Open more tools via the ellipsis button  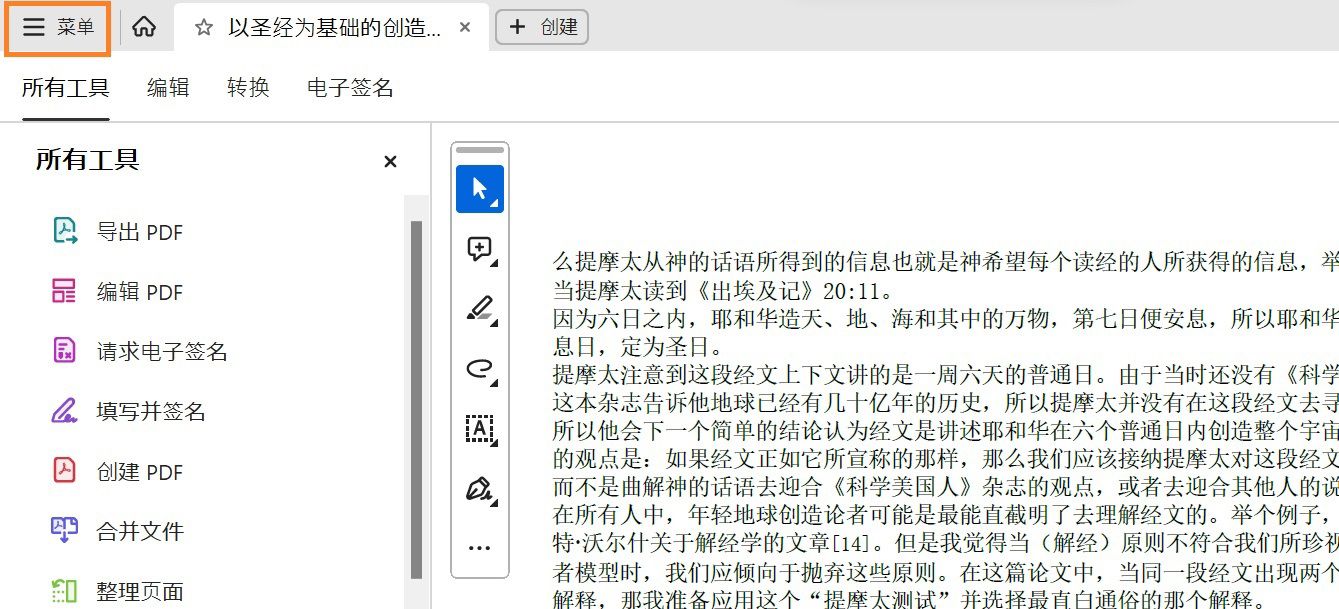coord(479,546)
